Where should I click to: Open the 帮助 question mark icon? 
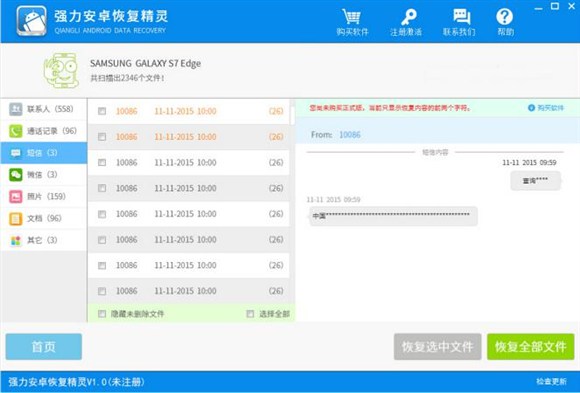tap(505, 17)
